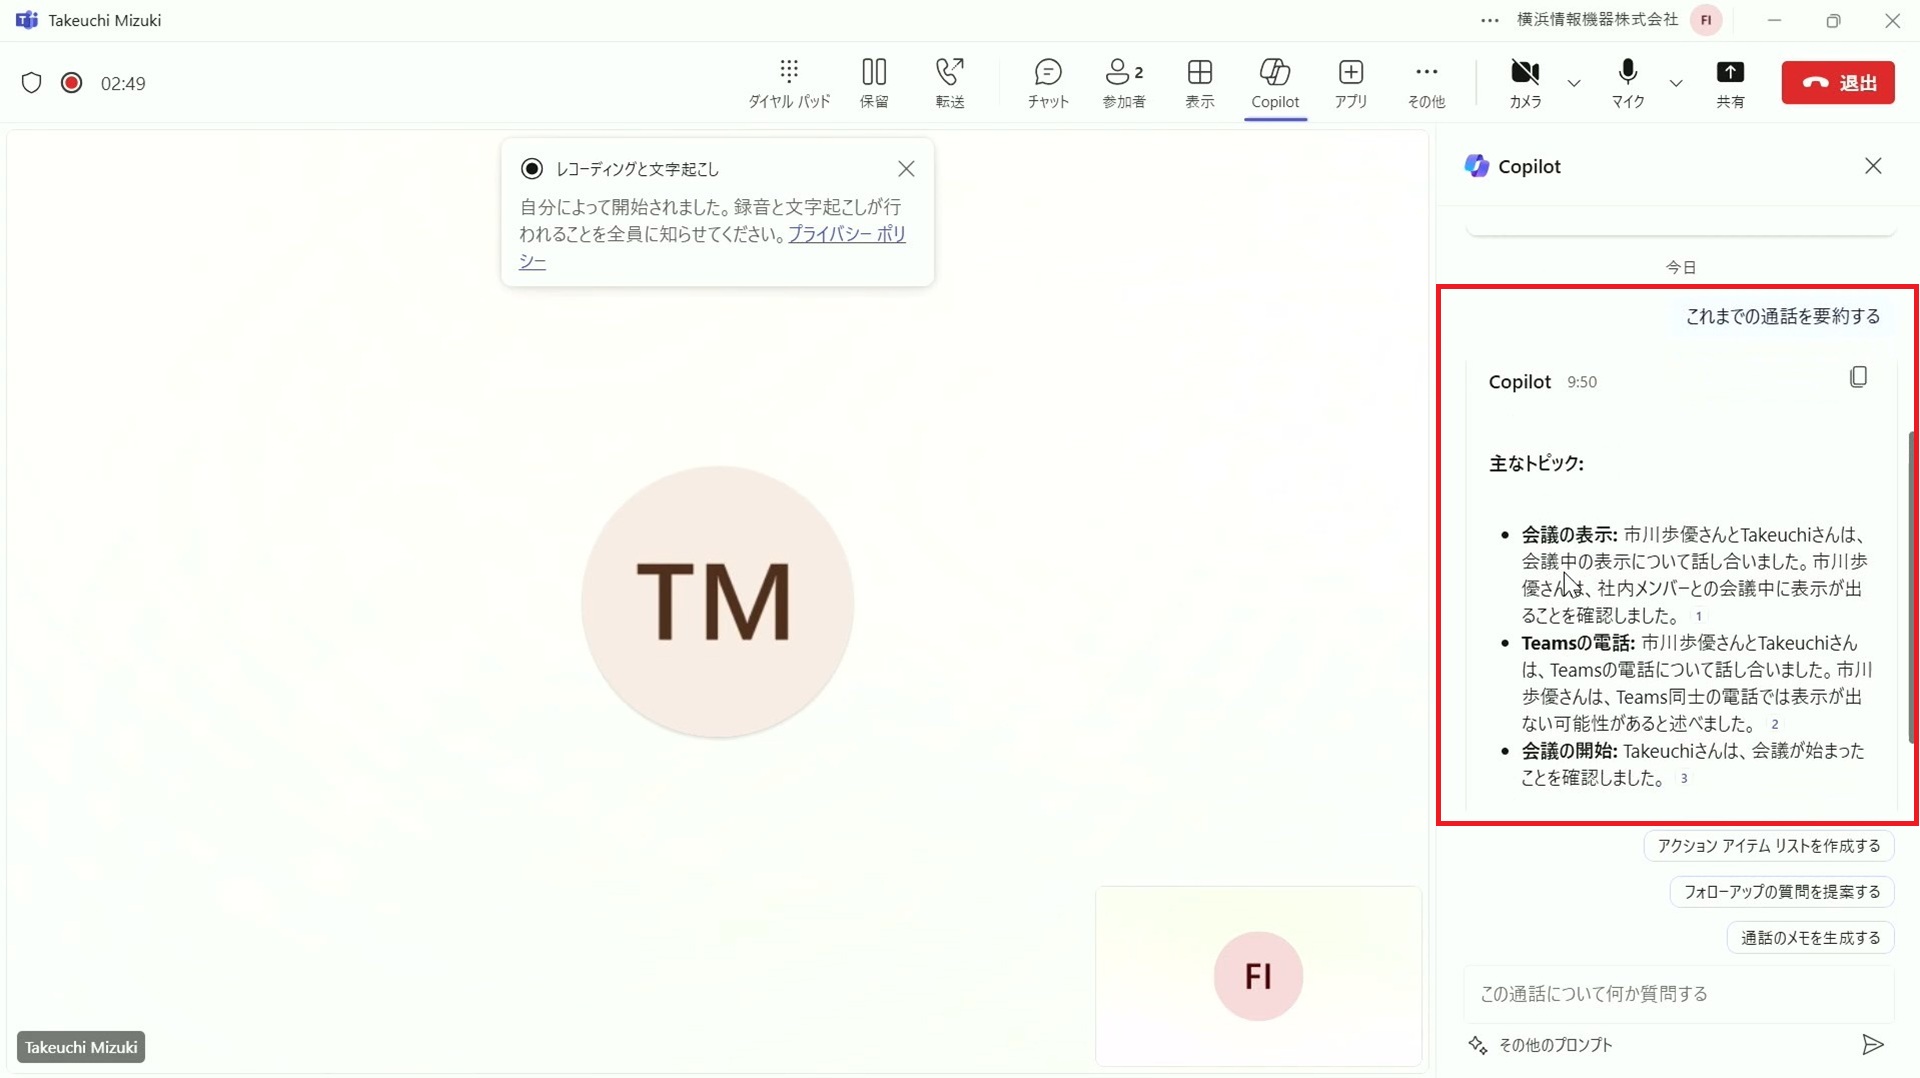
Task: Click the shield security icon
Action: click(x=32, y=83)
